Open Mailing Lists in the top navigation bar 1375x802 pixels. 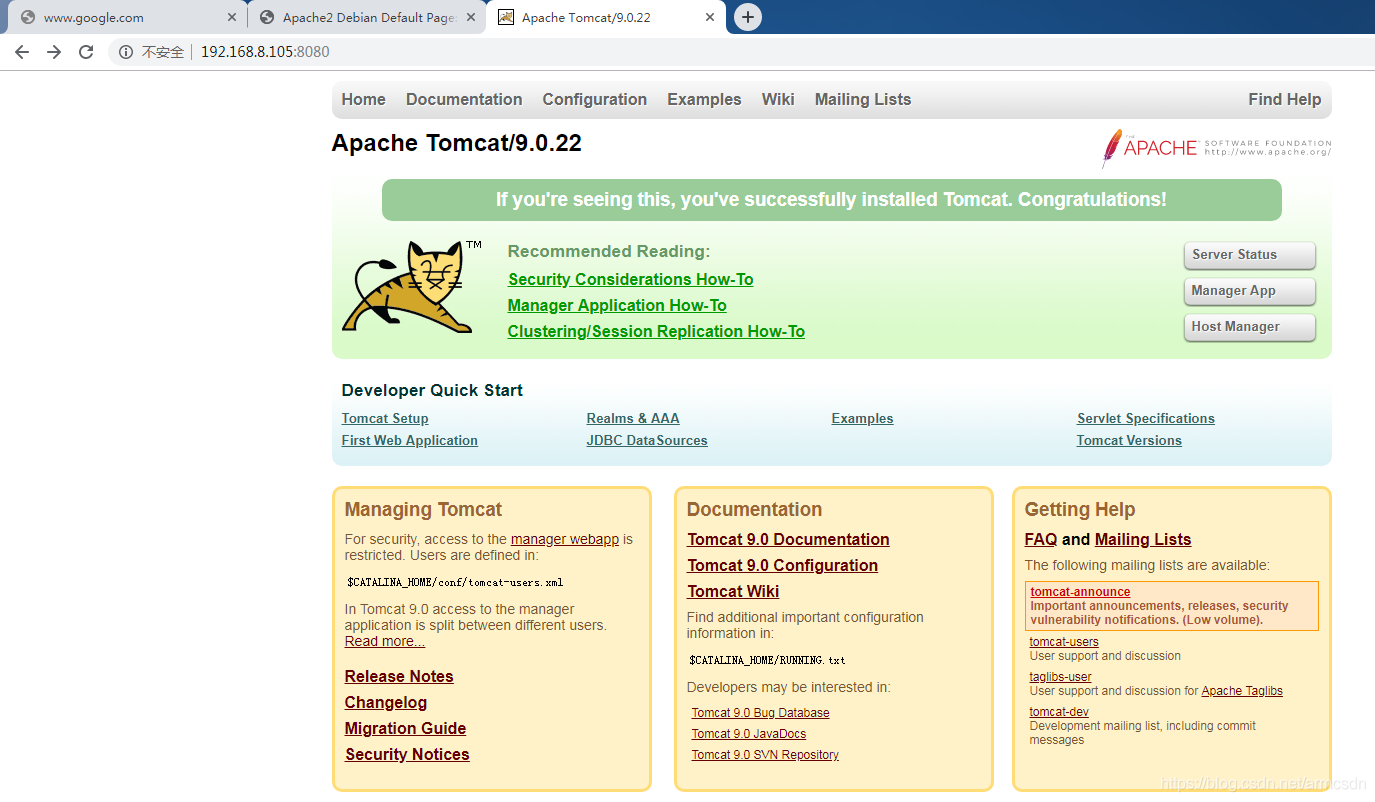[x=863, y=99]
